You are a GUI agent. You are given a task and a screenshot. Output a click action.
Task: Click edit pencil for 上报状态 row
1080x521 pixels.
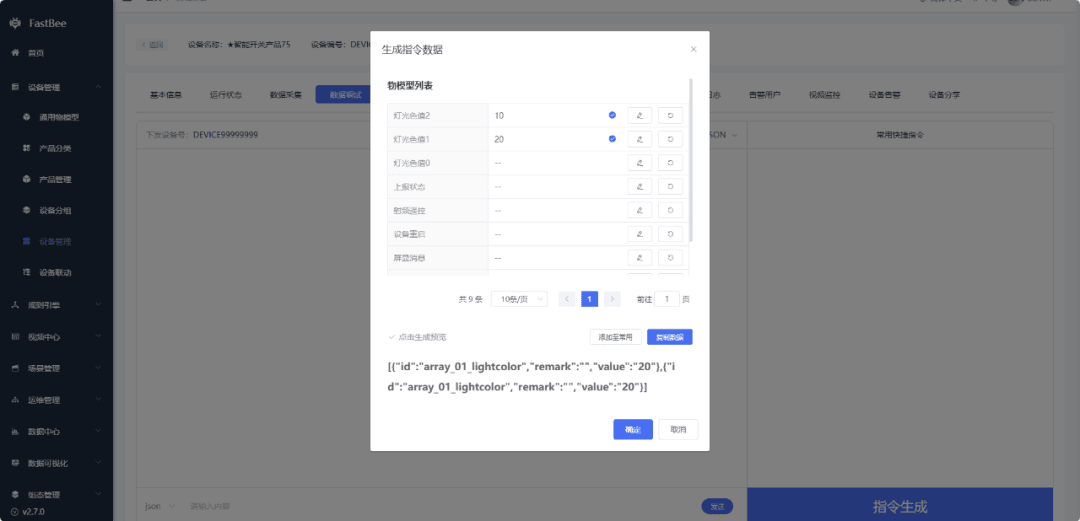(639, 187)
